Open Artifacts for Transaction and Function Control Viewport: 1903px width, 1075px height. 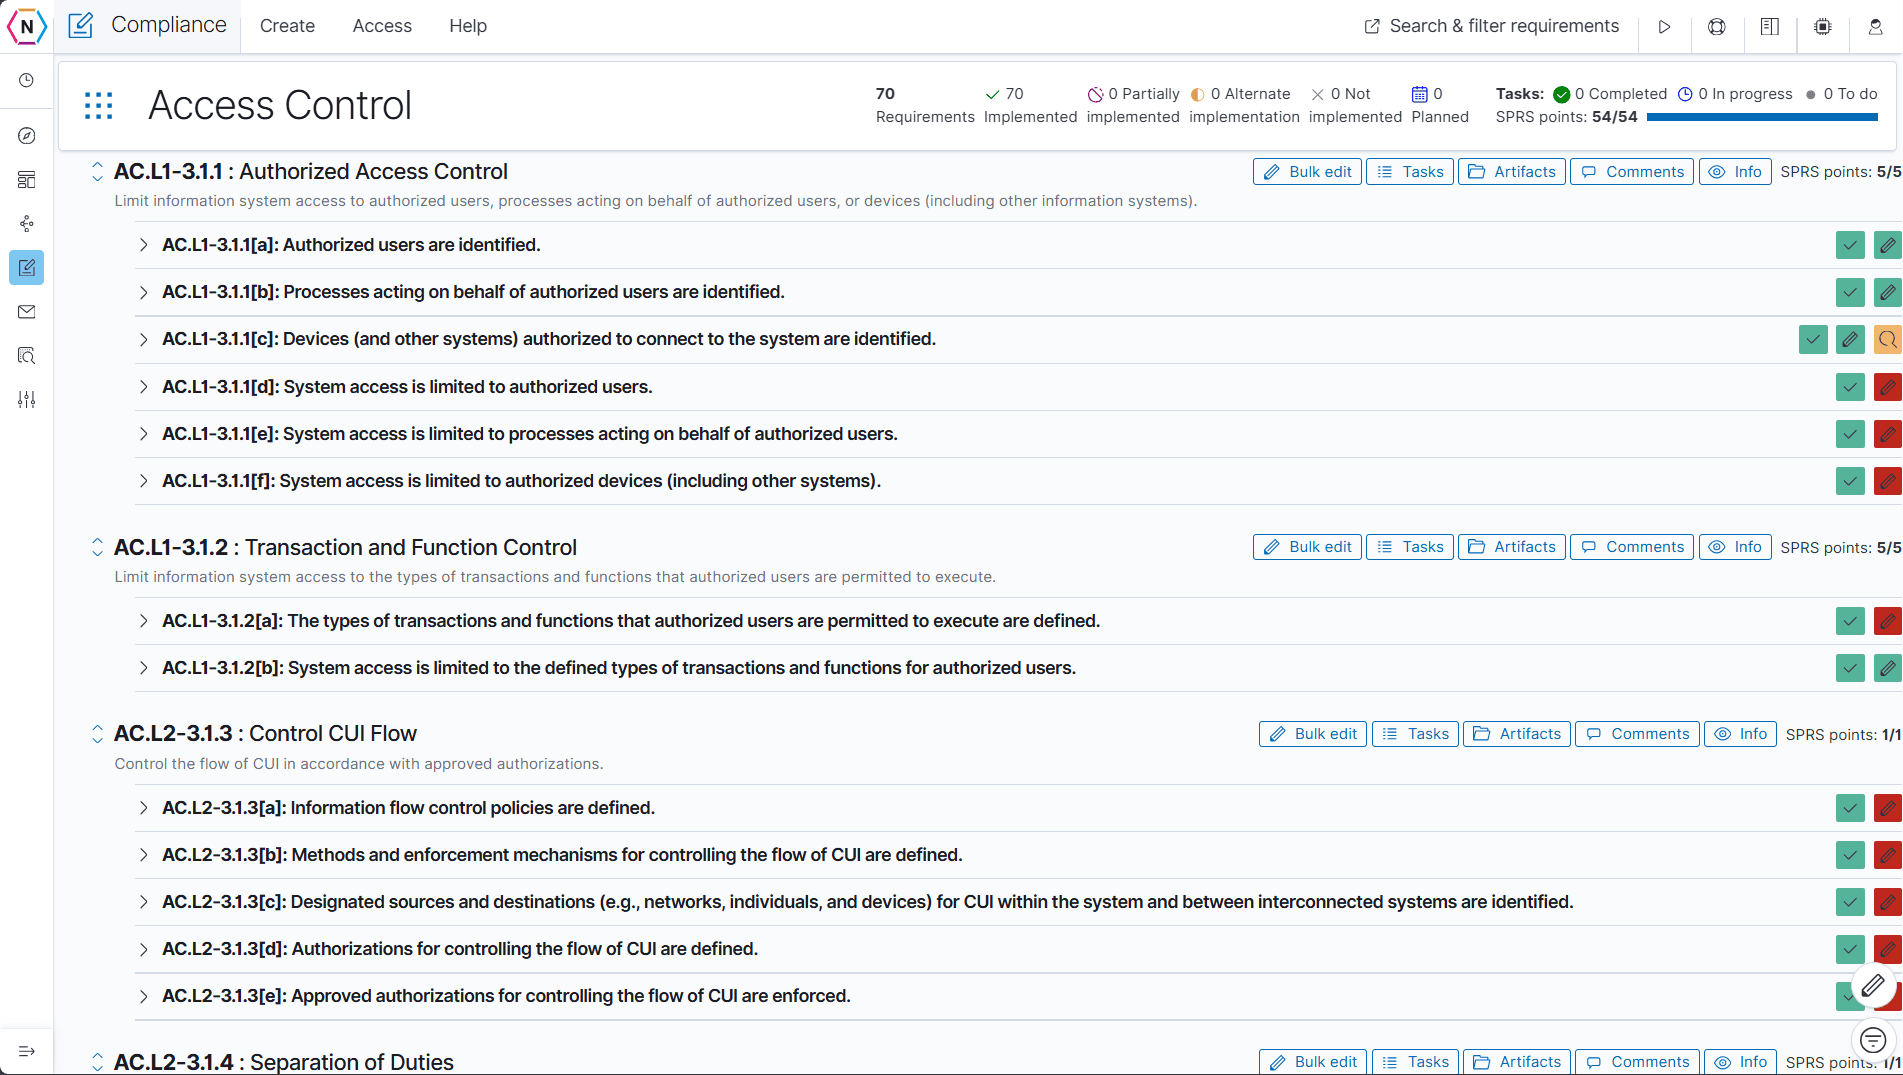(1512, 547)
